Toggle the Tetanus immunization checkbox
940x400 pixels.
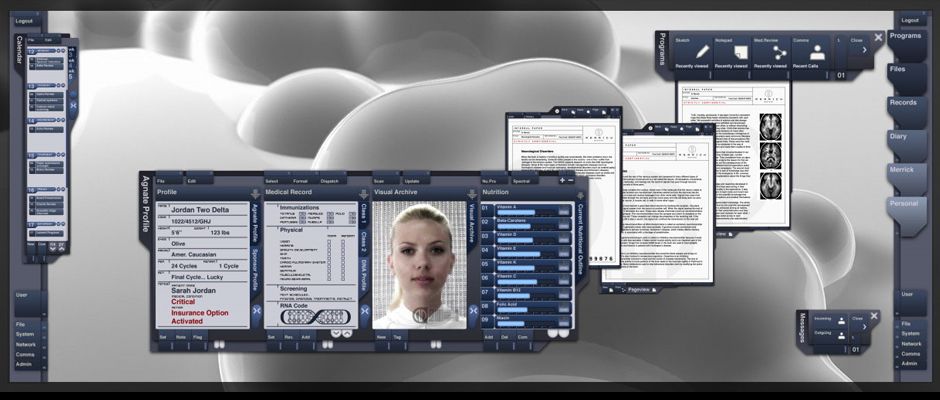pos(302,213)
